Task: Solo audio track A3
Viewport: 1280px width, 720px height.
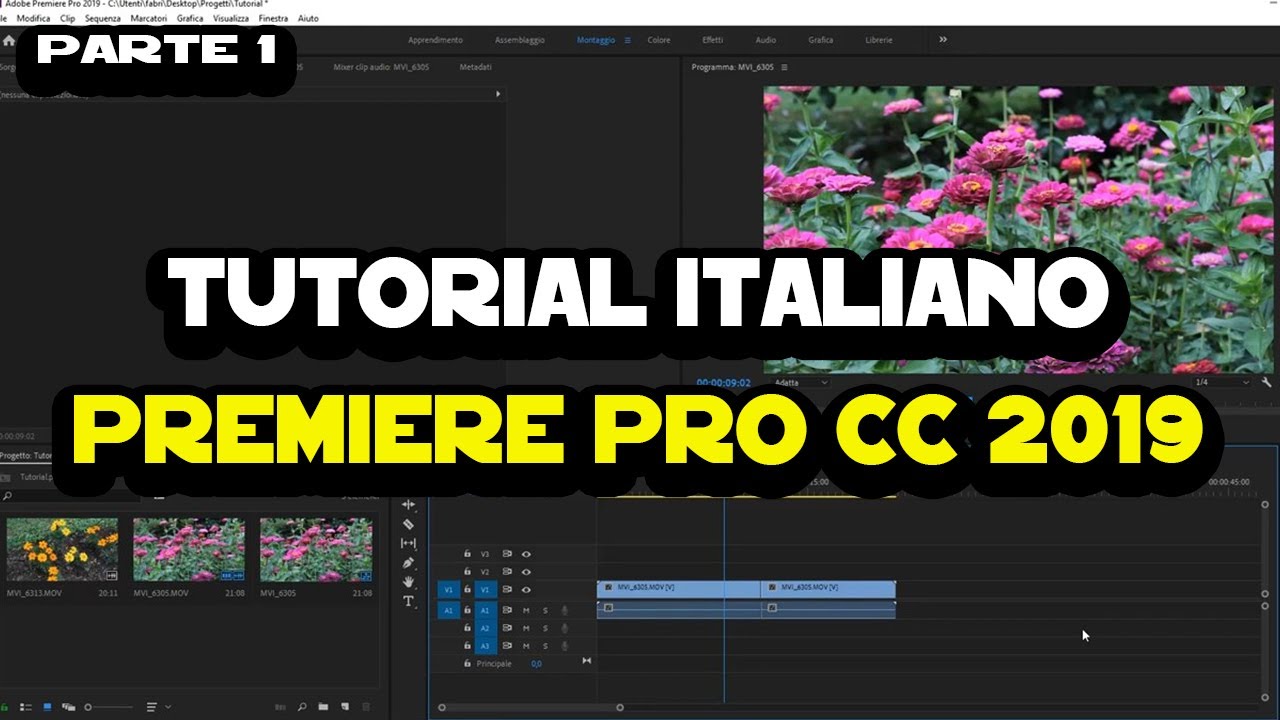Action: (545, 646)
